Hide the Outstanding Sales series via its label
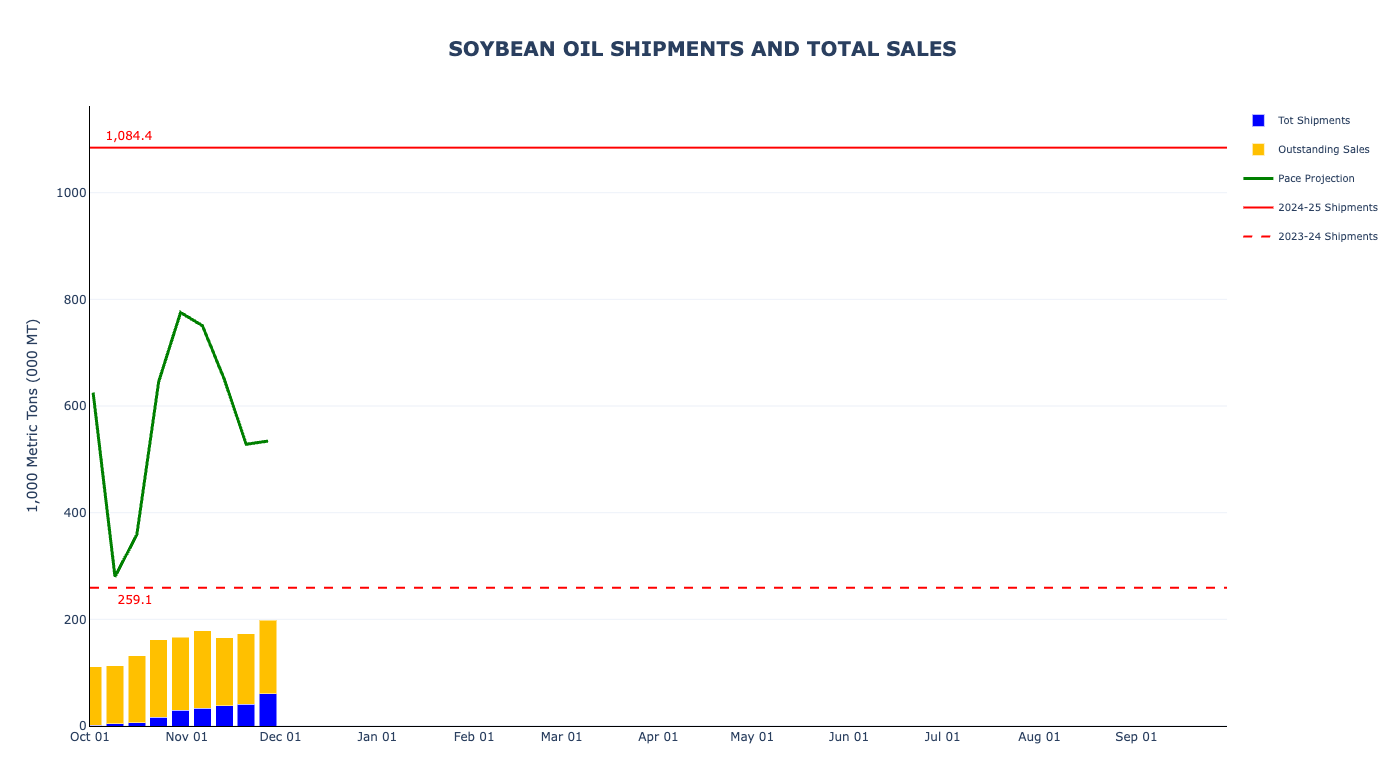Viewport: 1394px width, 780px height. point(1323,149)
